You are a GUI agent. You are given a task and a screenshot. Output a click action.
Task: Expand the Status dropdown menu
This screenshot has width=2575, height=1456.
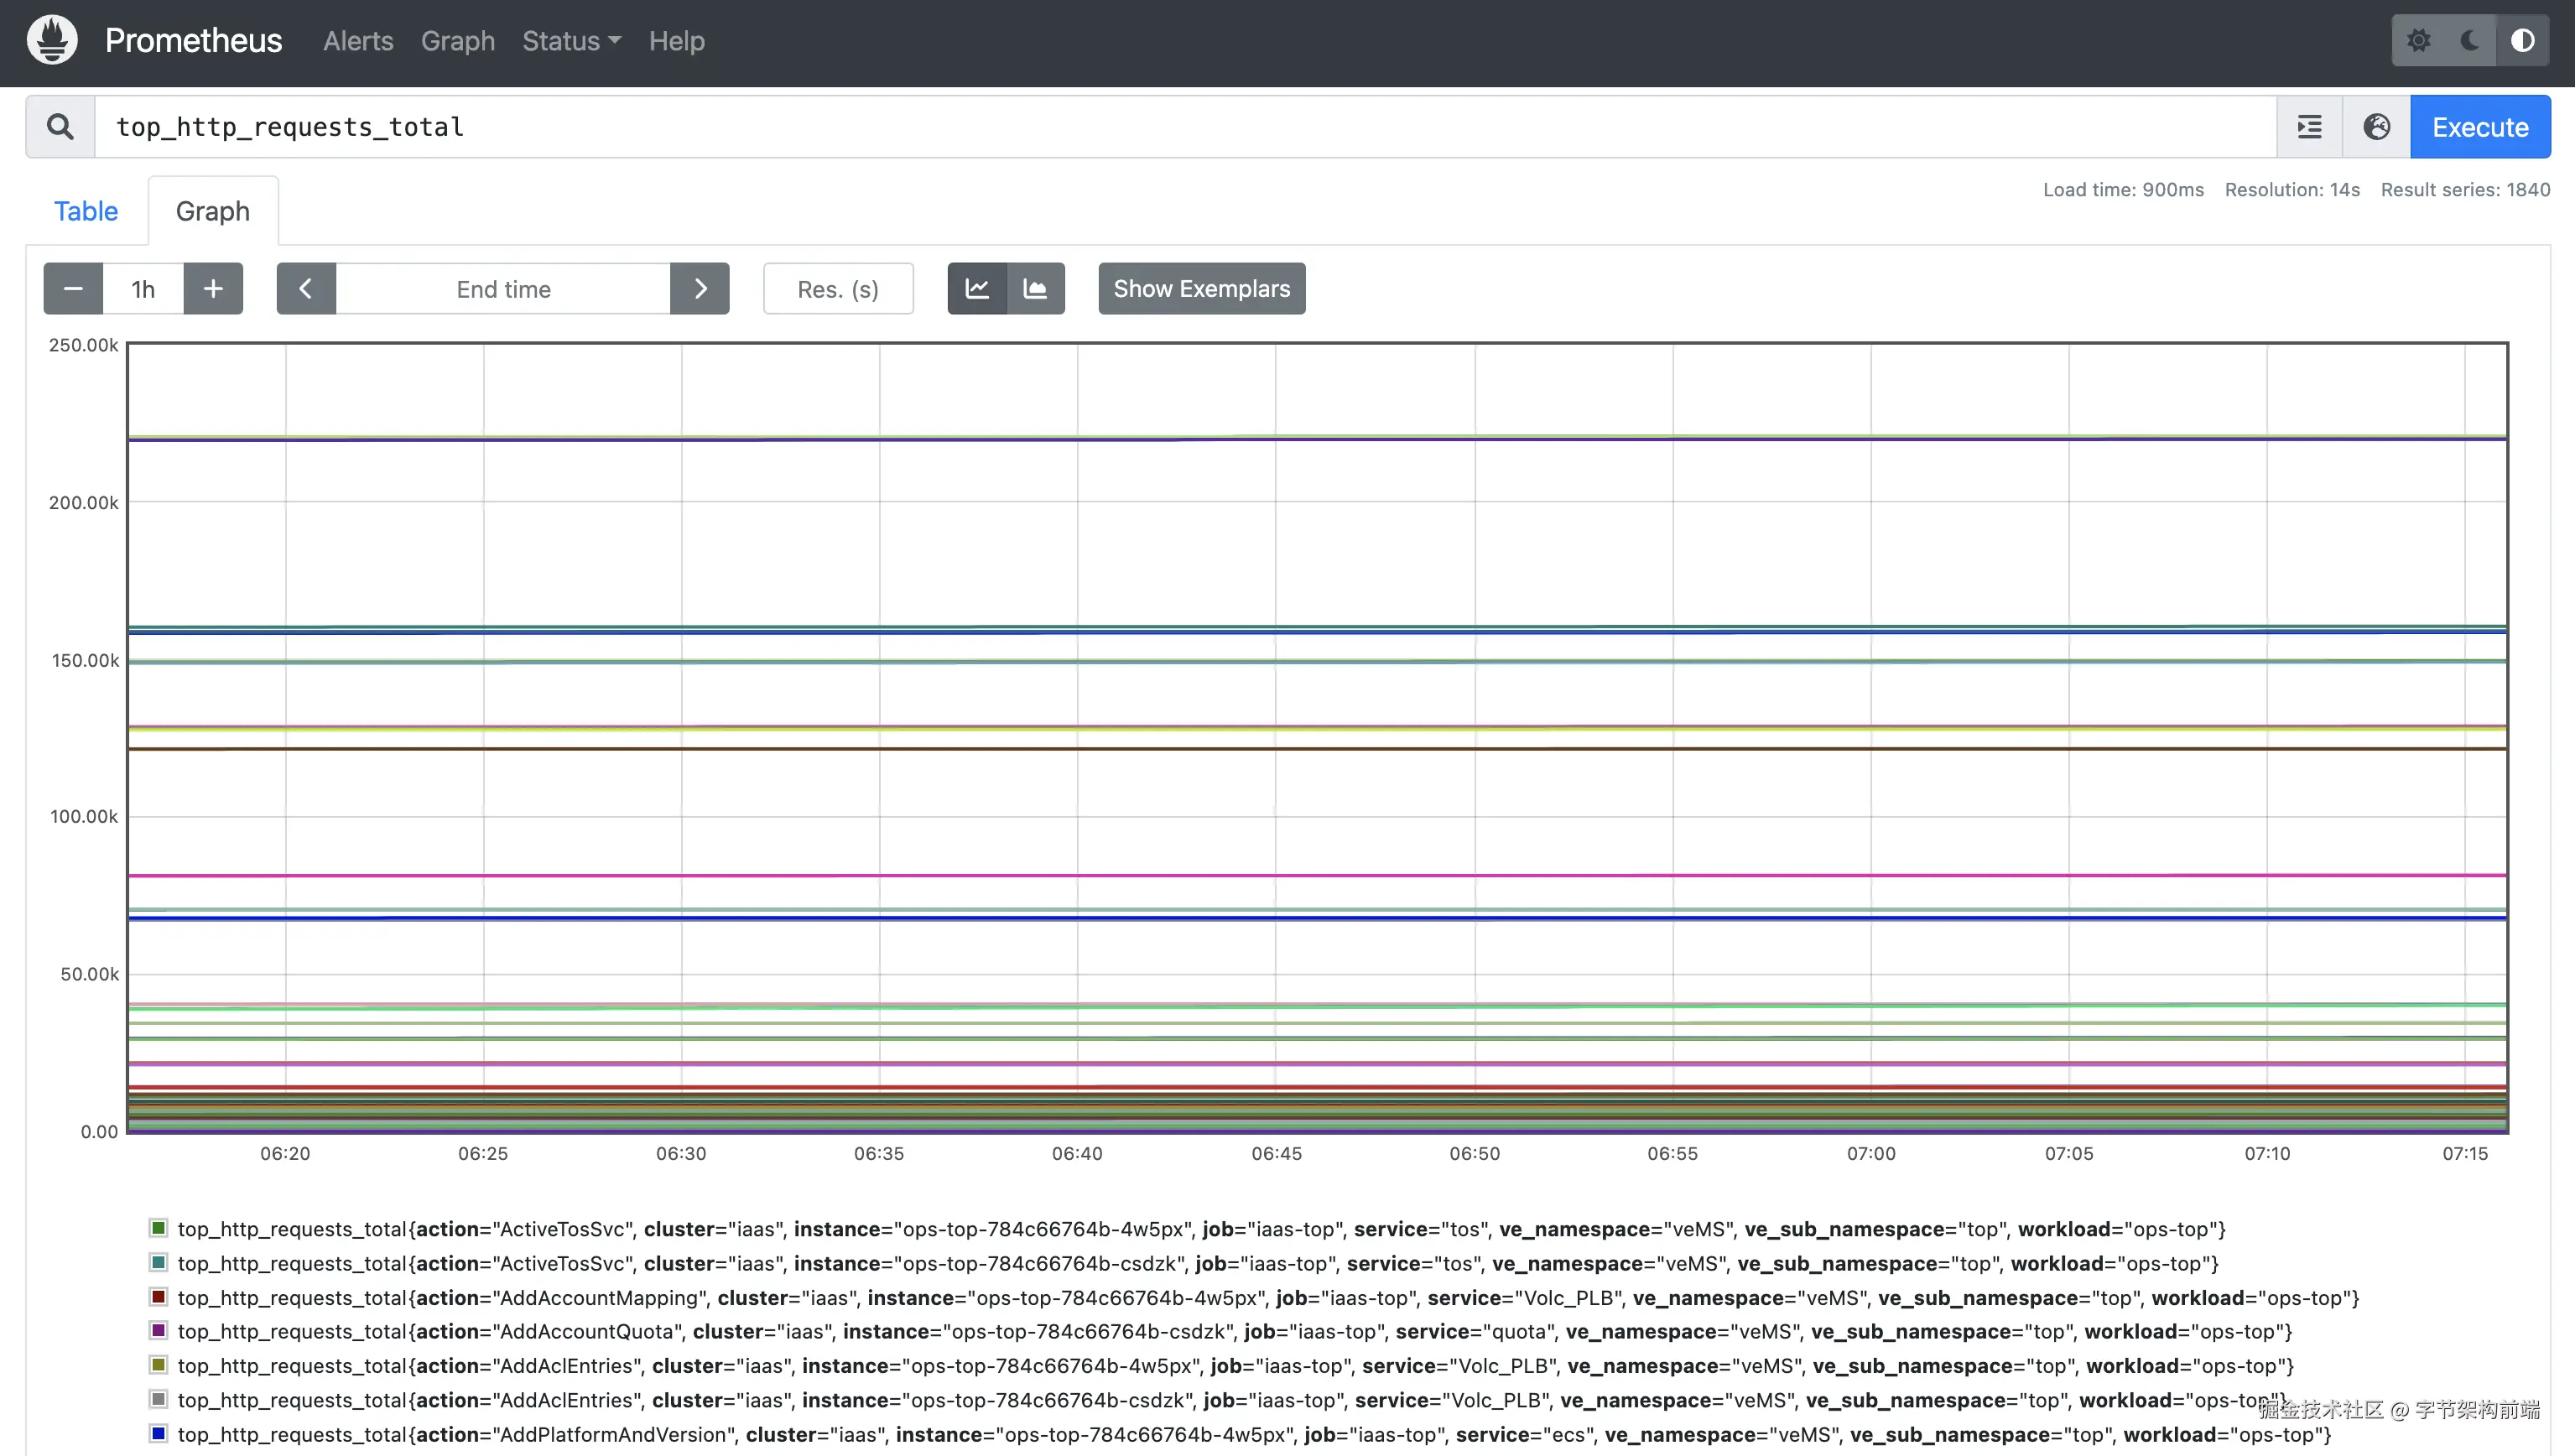tap(571, 41)
